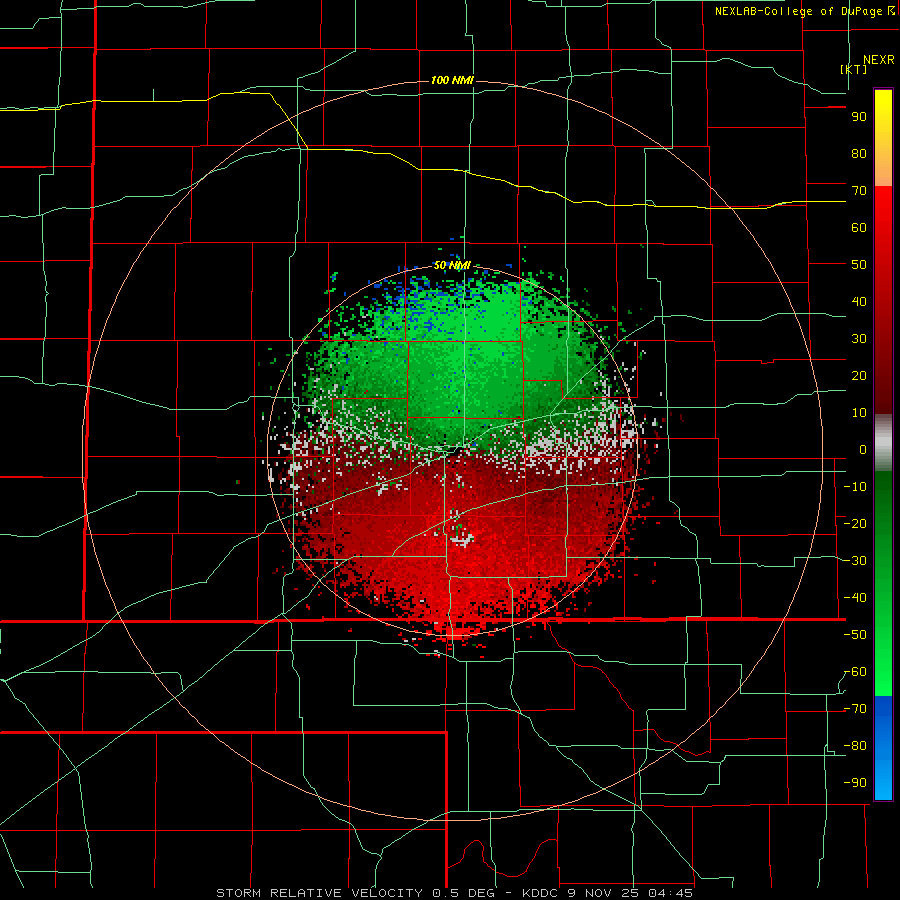Screen dimensions: 900x900
Task: Click the 50 value on velocity scale
Action: point(859,265)
